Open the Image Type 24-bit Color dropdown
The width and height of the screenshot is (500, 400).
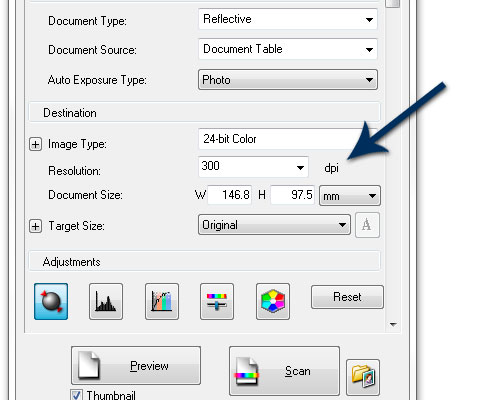coord(288,139)
